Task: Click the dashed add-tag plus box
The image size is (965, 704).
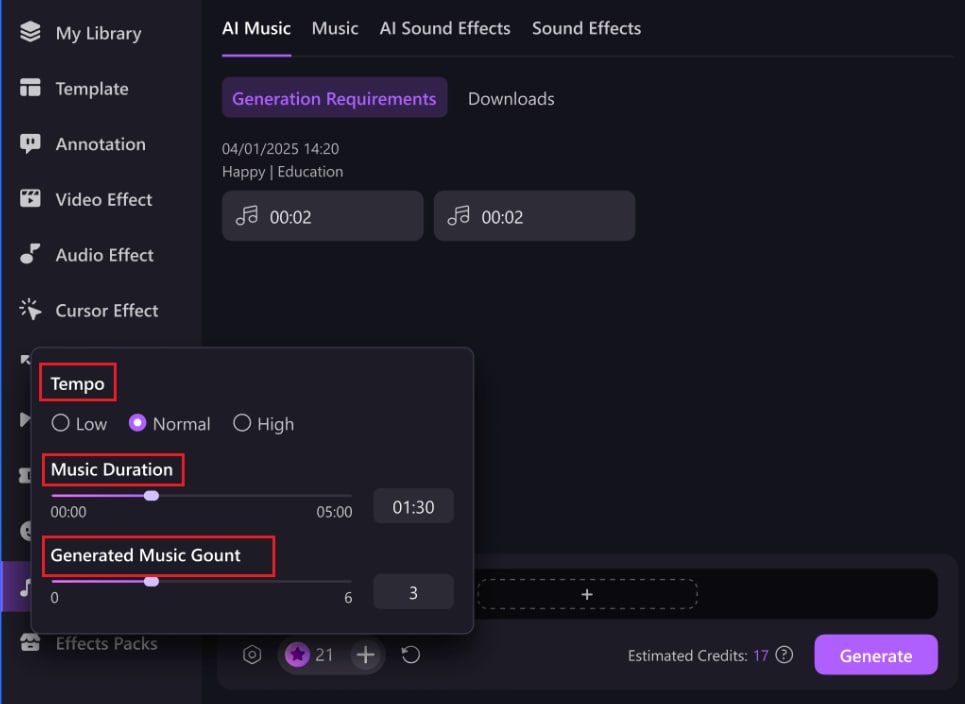Action: coord(587,594)
